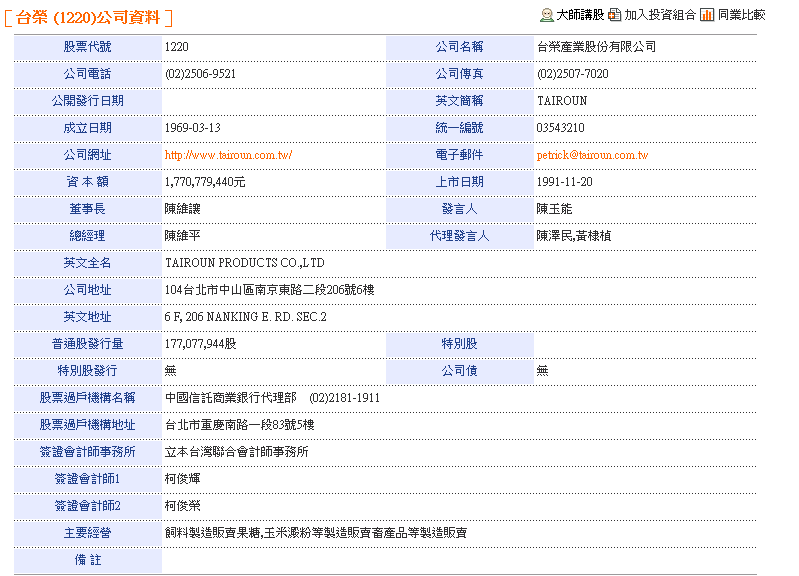This screenshot has height=576, width=799.
Task: Select chairman name 陳維讓
Action: pyautogui.click(x=182, y=209)
